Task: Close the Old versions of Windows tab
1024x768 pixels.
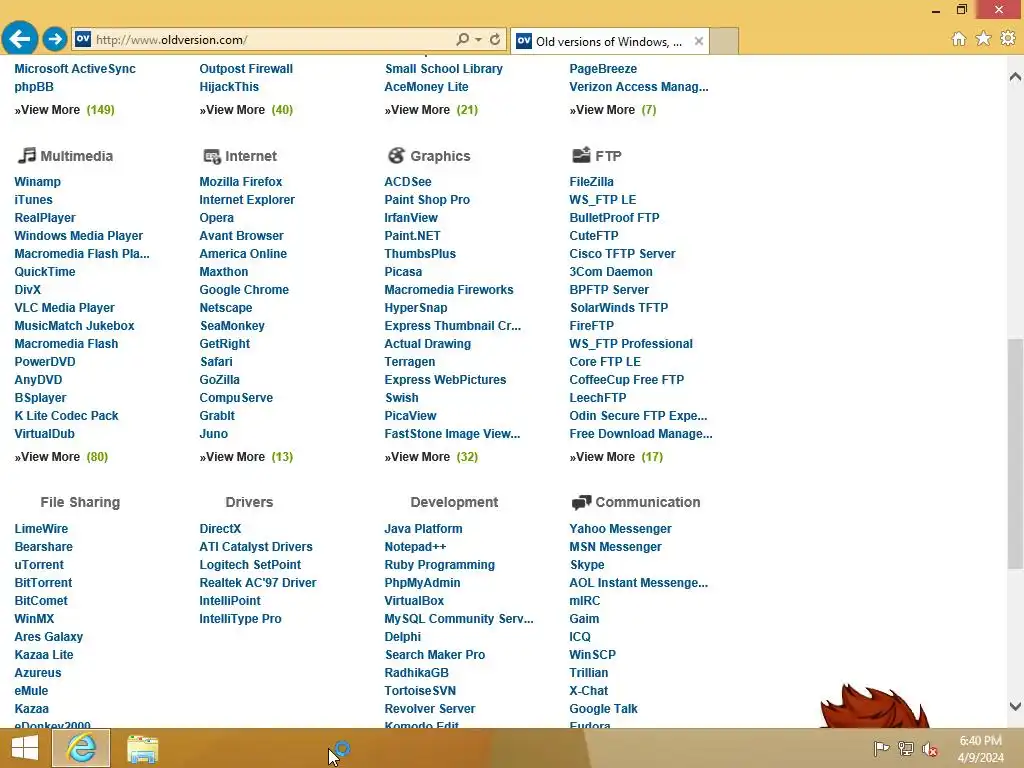Action: 699,41
